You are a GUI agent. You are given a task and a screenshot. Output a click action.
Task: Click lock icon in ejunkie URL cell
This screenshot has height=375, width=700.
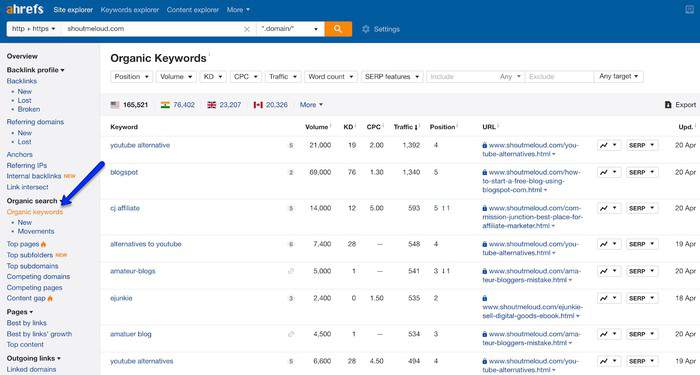[x=485, y=298]
